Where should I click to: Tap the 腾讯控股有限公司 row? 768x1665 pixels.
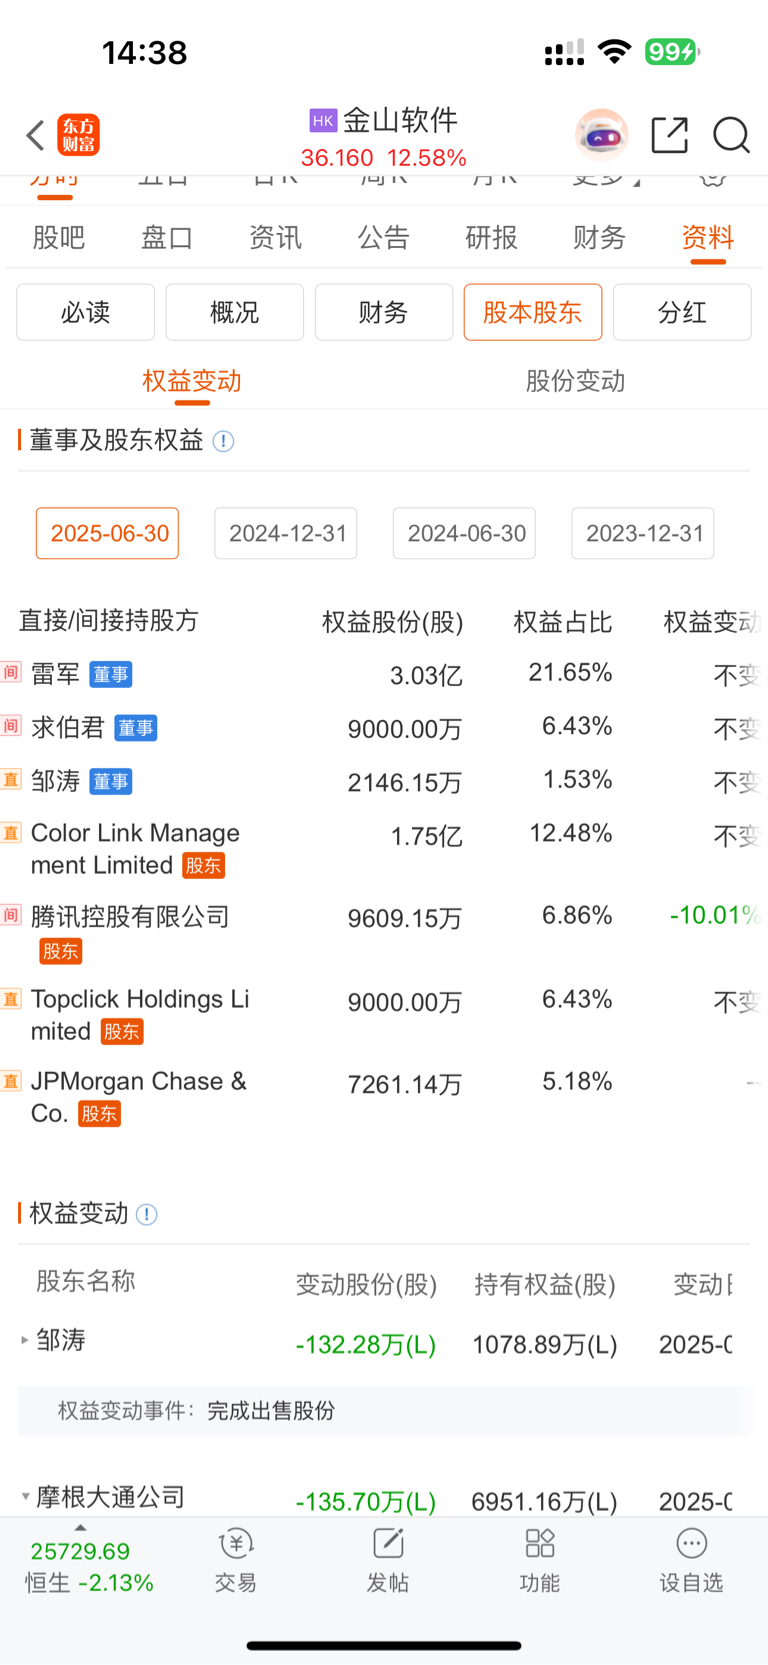[x=384, y=932]
